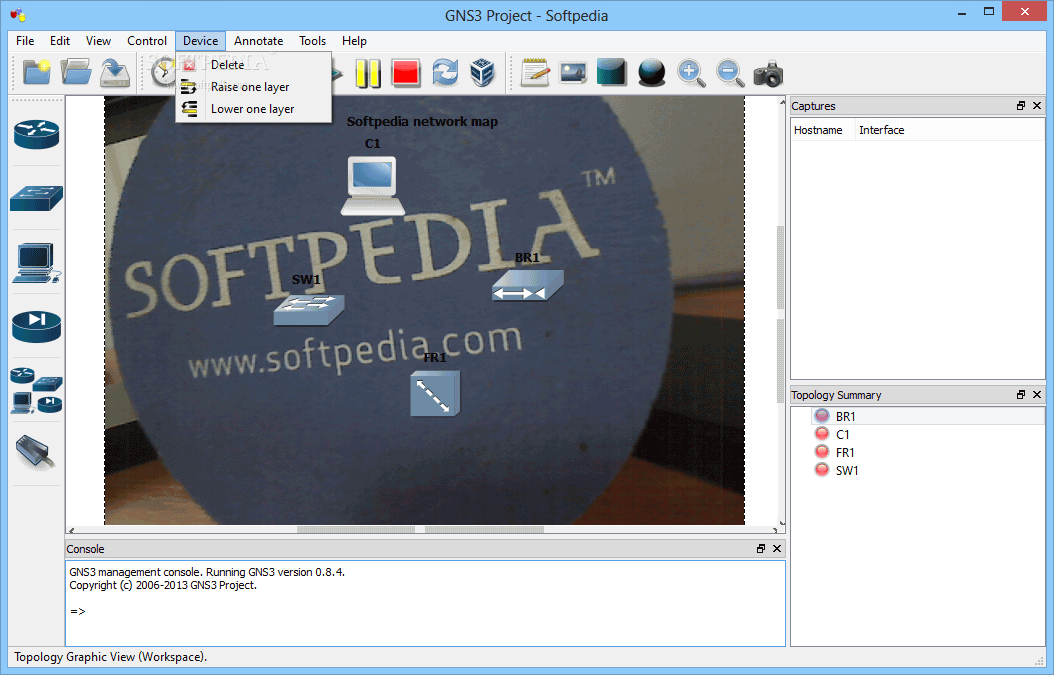Select the BR1 bridge node
This screenshot has width=1054, height=675.
pyautogui.click(x=528, y=285)
